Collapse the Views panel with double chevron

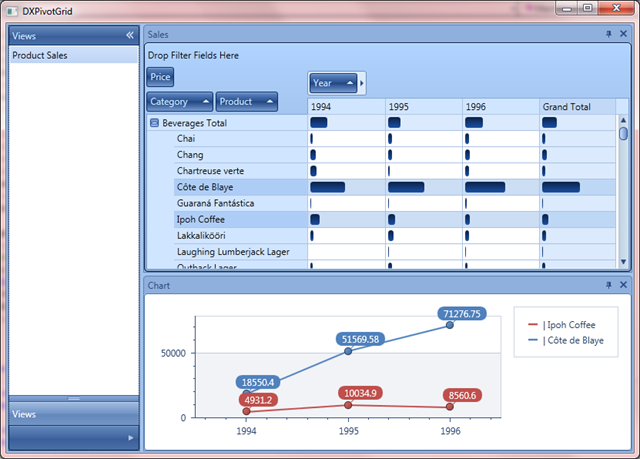coord(130,35)
